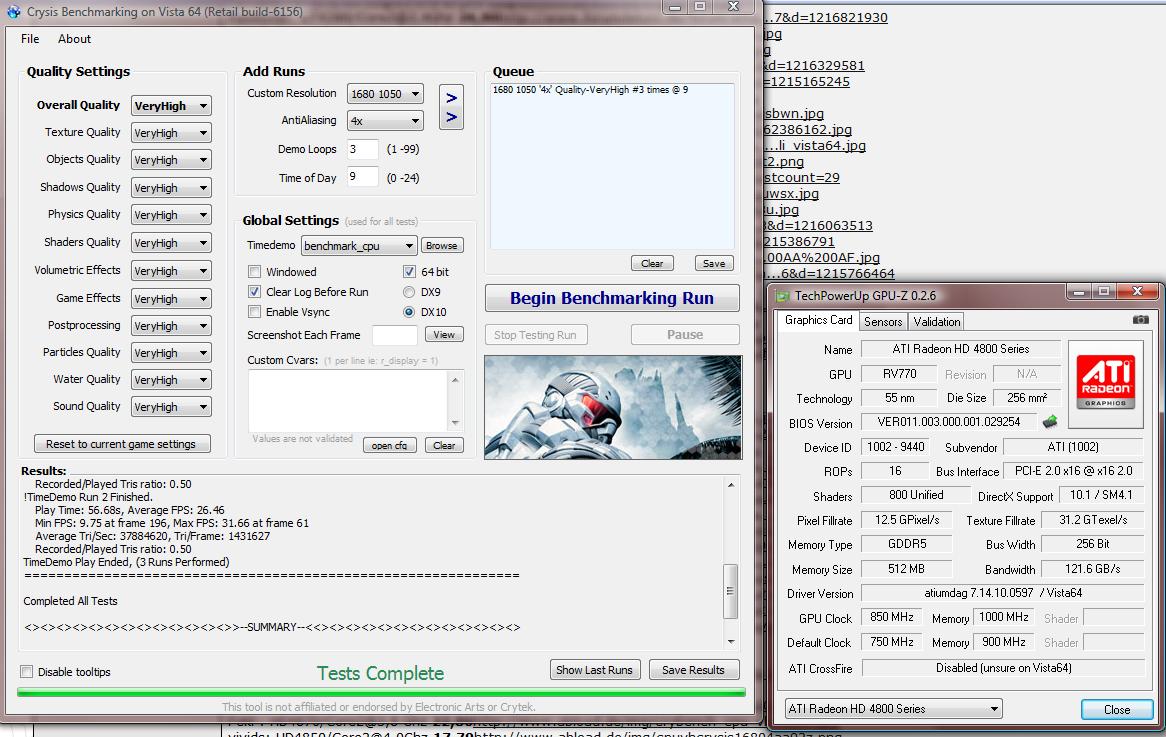Open the Shadows Quality dropdown

(171, 187)
